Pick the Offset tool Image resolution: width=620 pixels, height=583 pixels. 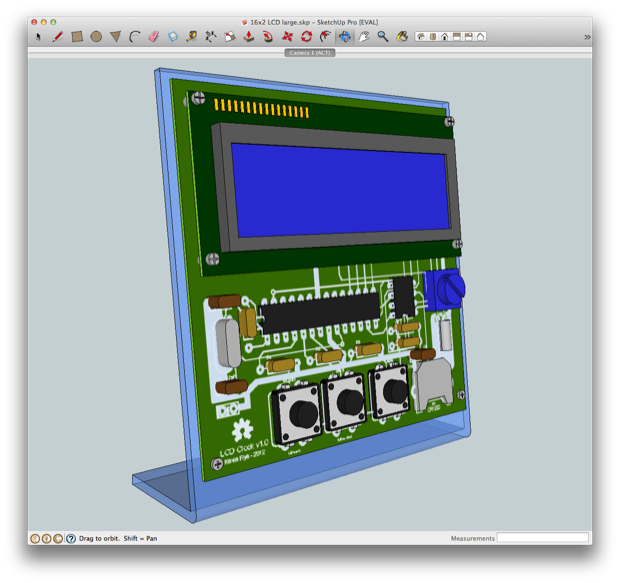(325, 37)
